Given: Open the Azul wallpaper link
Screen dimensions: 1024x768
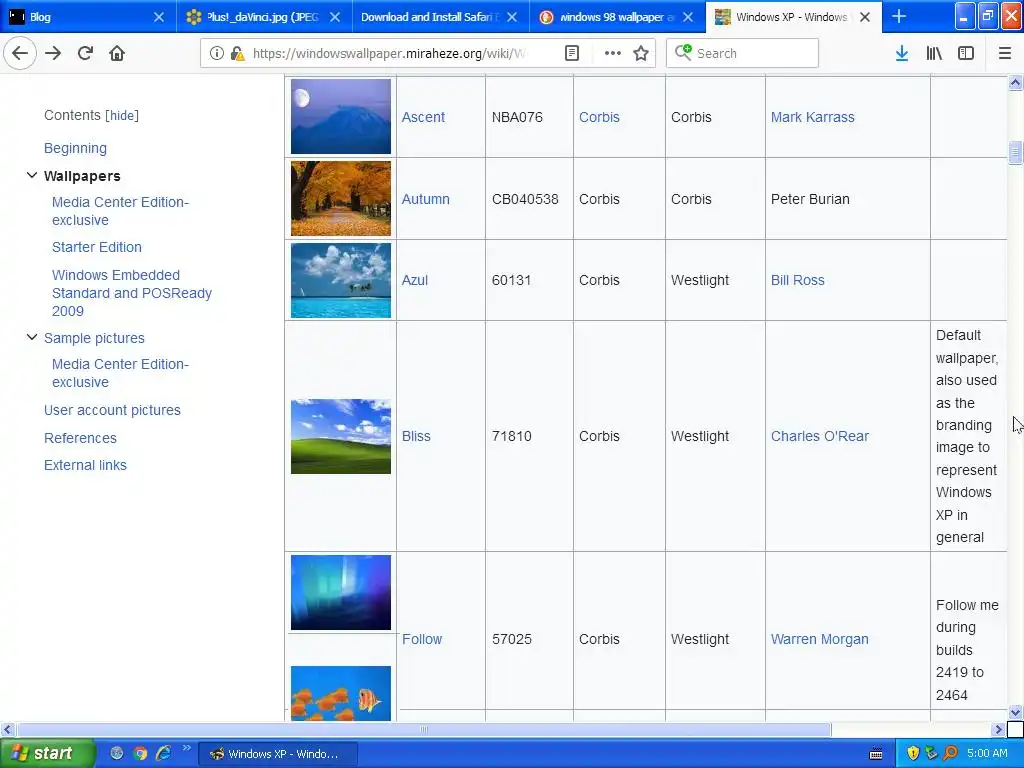Looking at the screenshot, I should (415, 280).
